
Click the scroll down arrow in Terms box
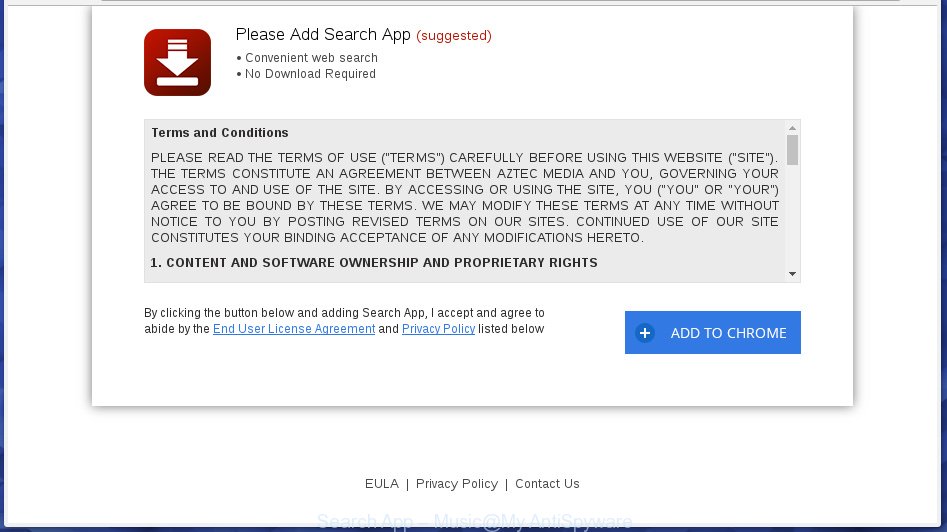[x=792, y=274]
